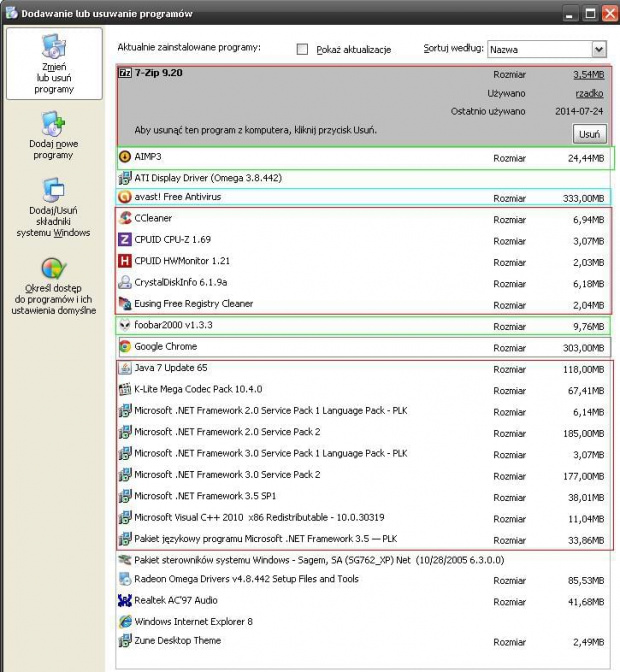620x672 pixels.
Task: Select Pakiet językowy .NET Framework 3.5 PLK
Action: pyautogui.click(x=364, y=539)
